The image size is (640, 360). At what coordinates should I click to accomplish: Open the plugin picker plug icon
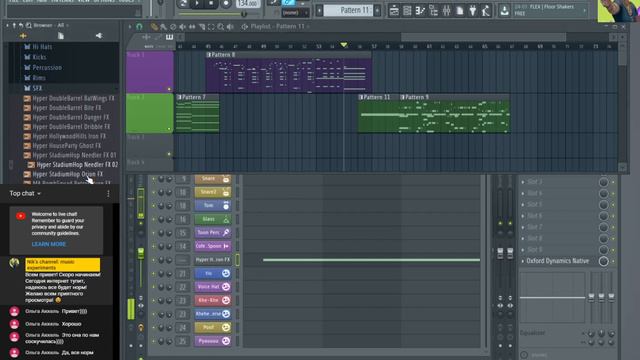click(x=473, y=11)
